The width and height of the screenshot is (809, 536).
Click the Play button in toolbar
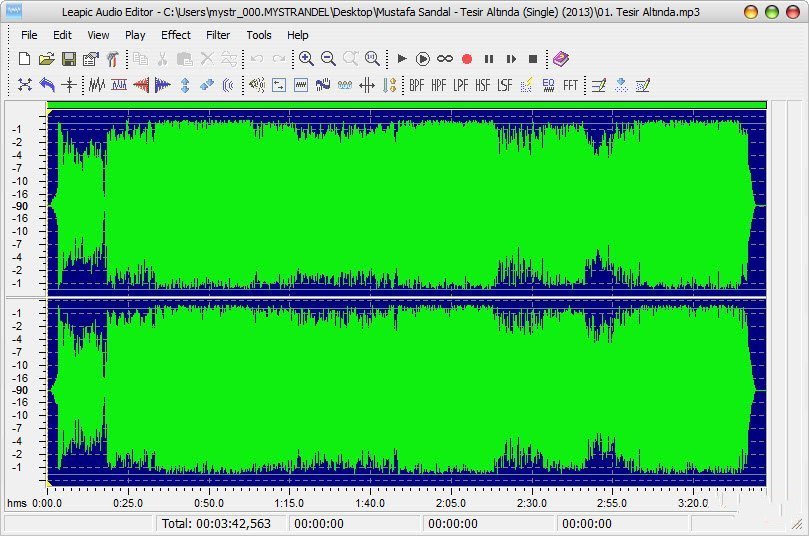click(x=401, y=59)
